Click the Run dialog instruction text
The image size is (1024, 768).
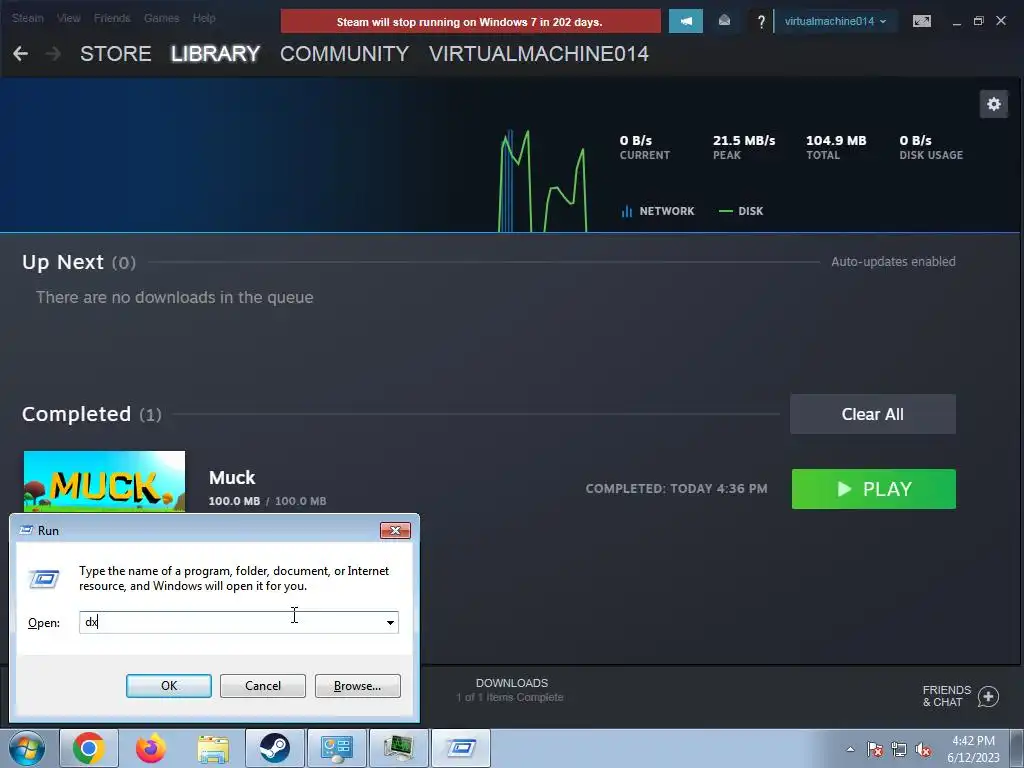(x=234, y=578)
